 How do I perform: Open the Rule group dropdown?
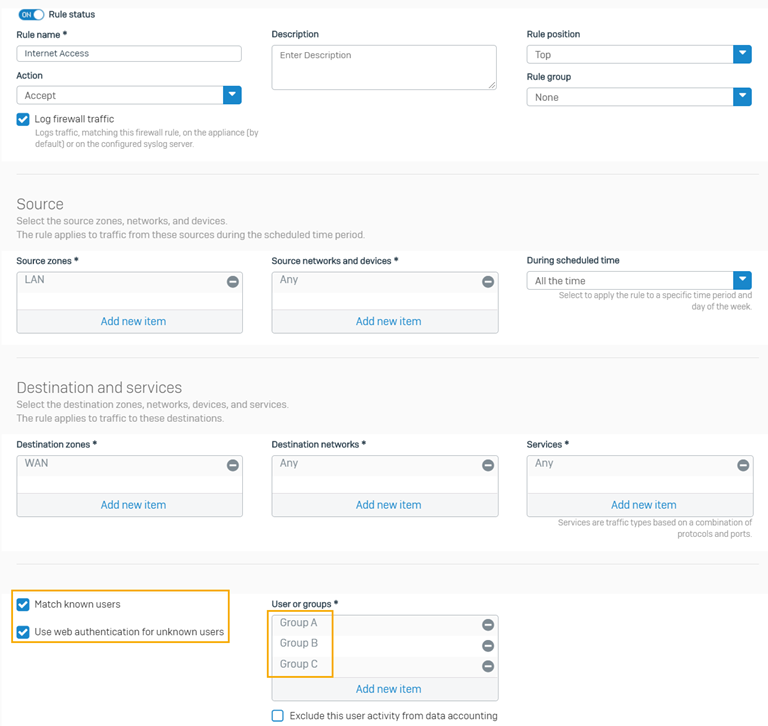pos(742,97)
